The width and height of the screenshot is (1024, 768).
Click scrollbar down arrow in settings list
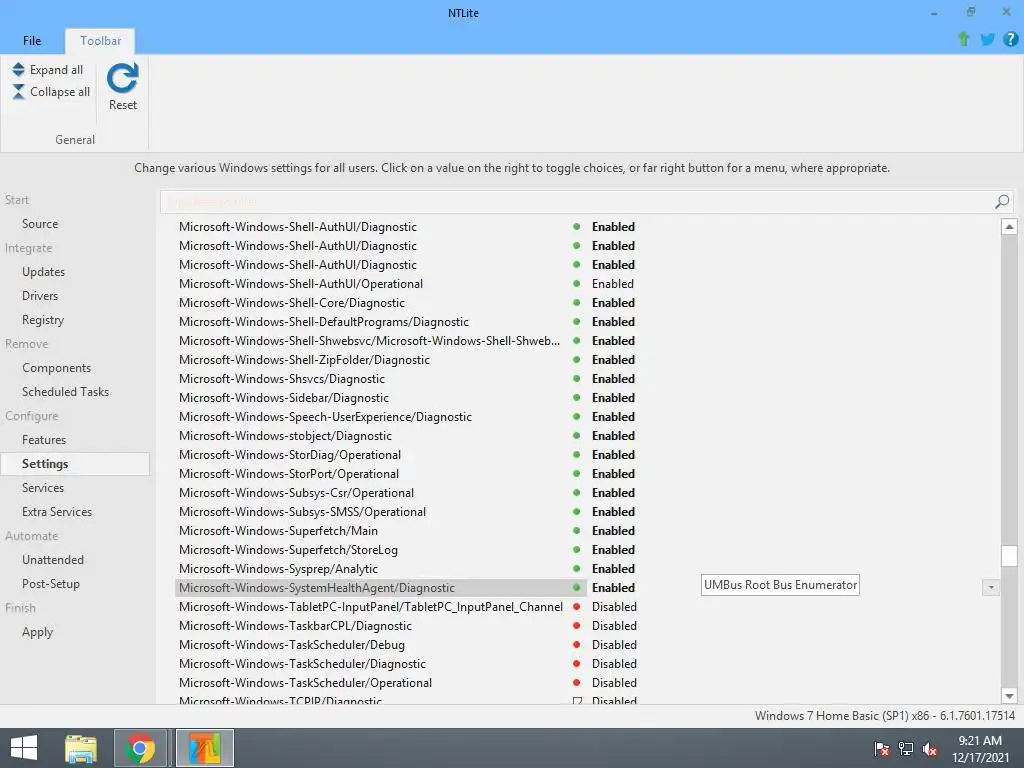[1009, 696]
